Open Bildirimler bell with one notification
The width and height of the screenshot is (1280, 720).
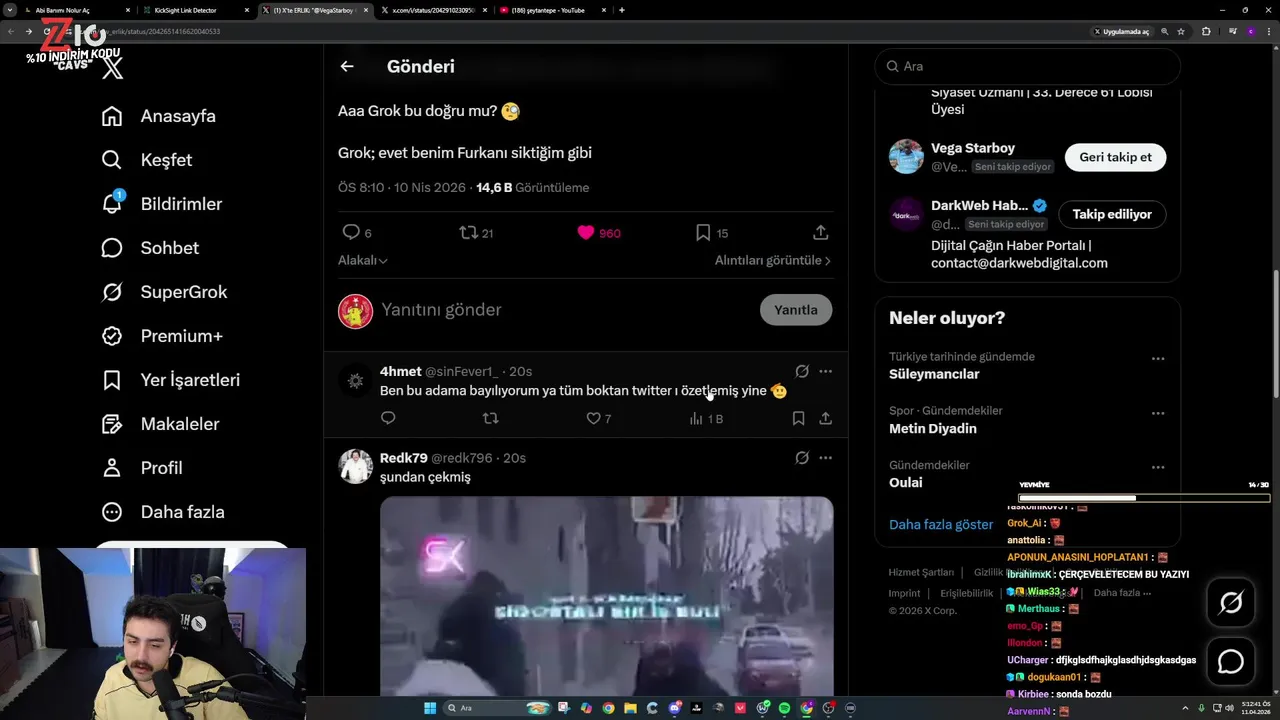click(x=162, y=204)
